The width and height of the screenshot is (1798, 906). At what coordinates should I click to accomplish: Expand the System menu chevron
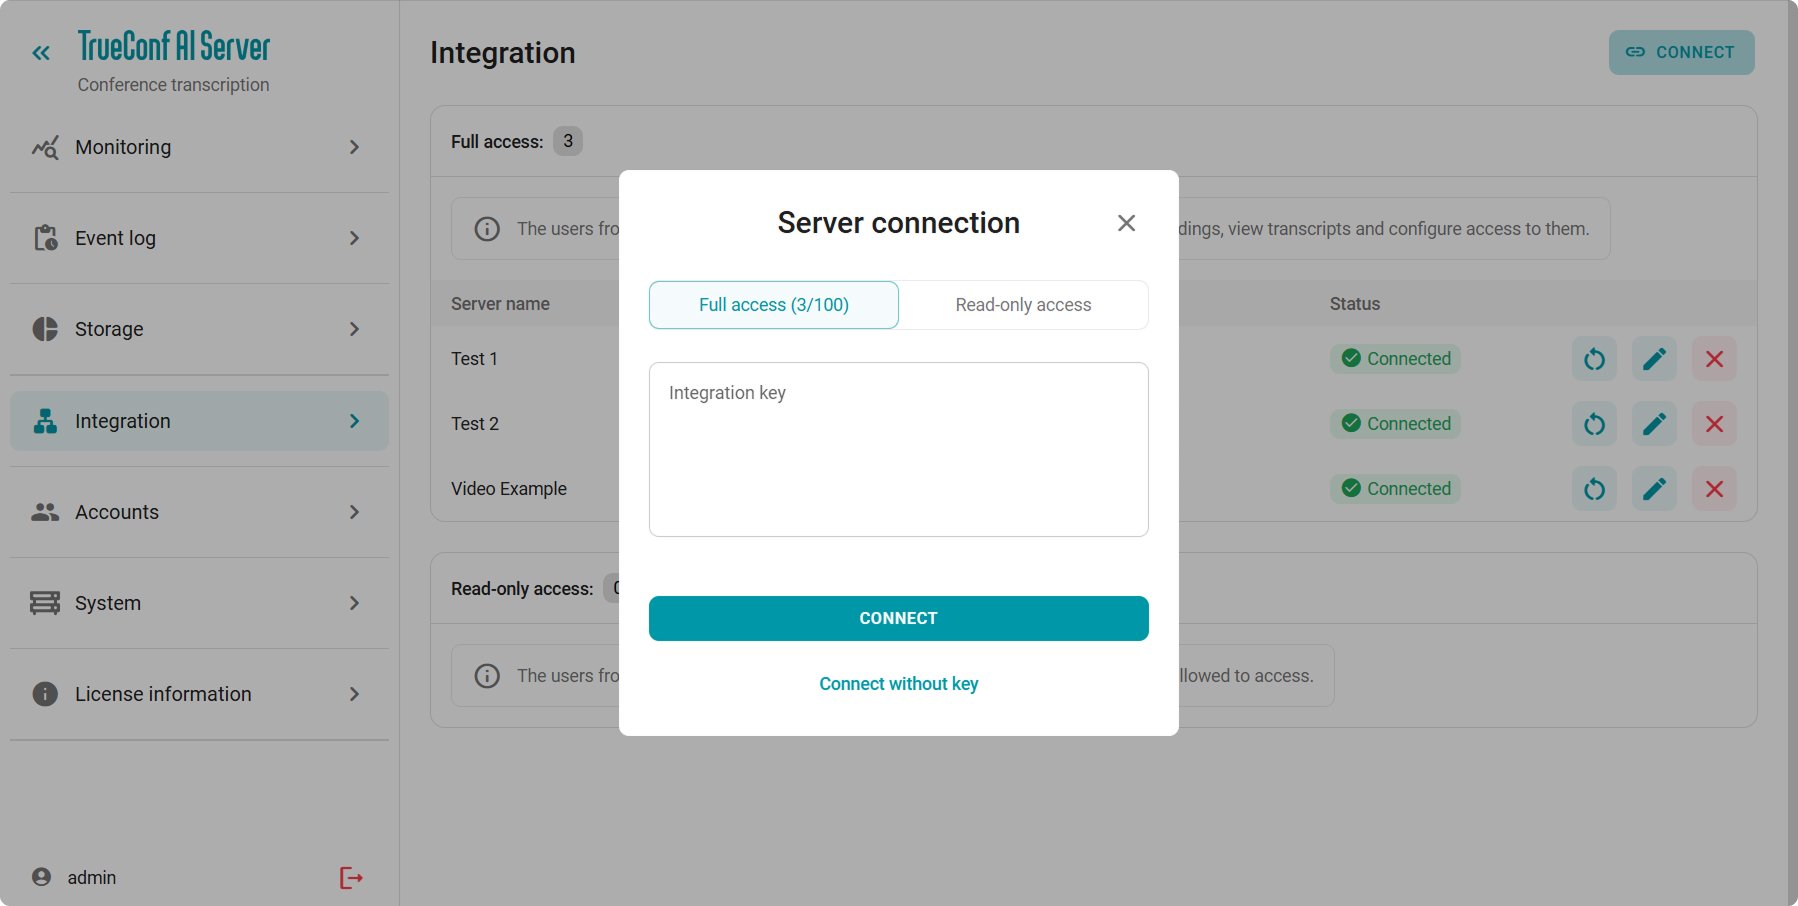[x=354, y=603]
